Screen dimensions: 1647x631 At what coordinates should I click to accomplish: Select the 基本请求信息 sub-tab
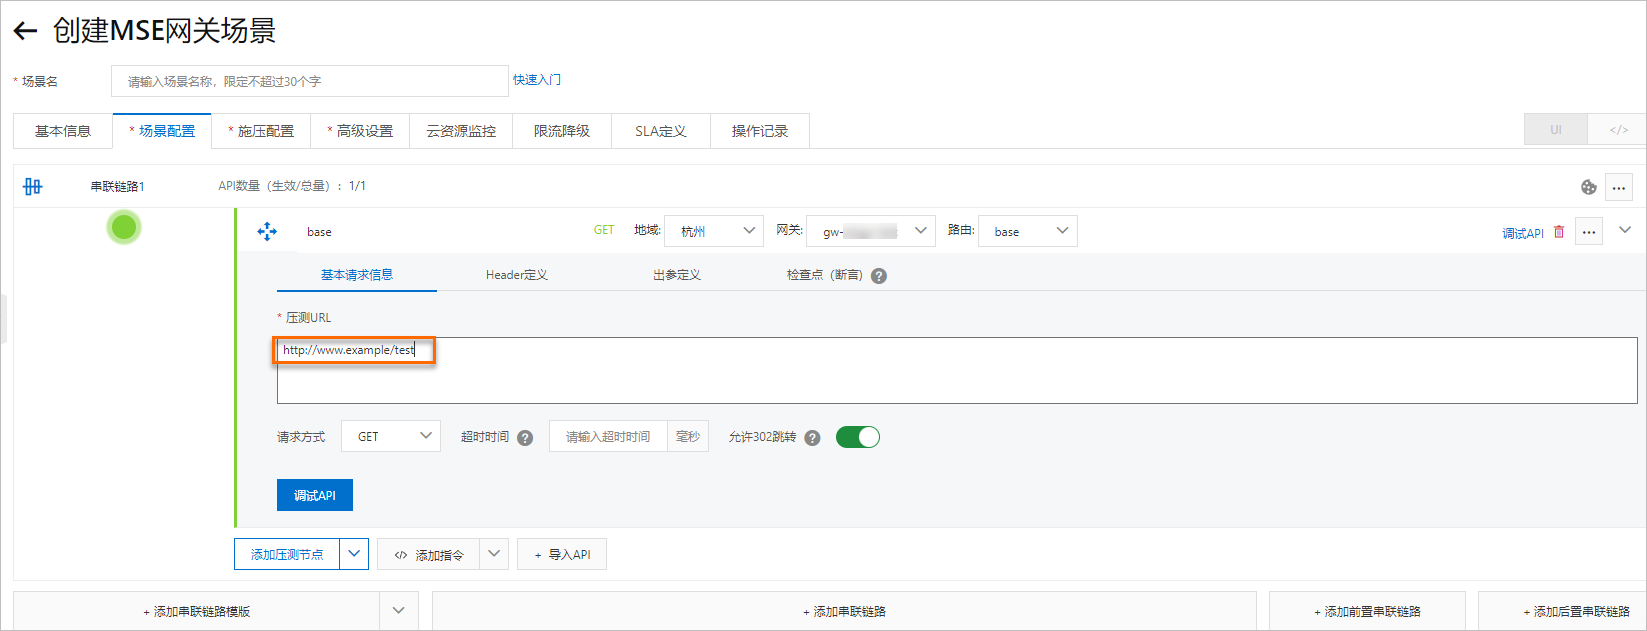pos(357,275)
